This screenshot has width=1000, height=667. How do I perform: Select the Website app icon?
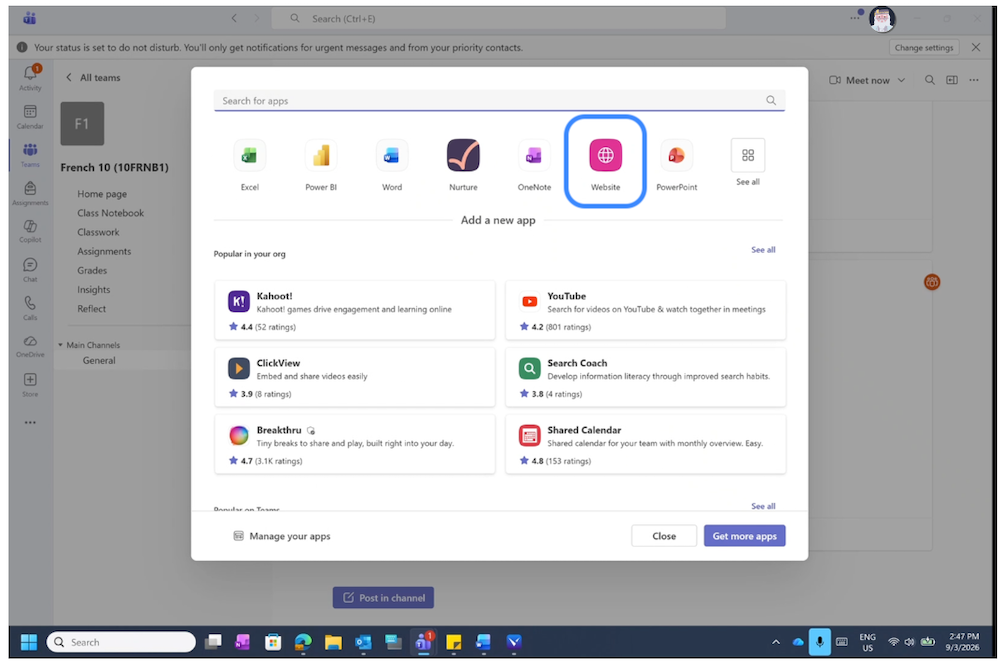click(605, 155)
